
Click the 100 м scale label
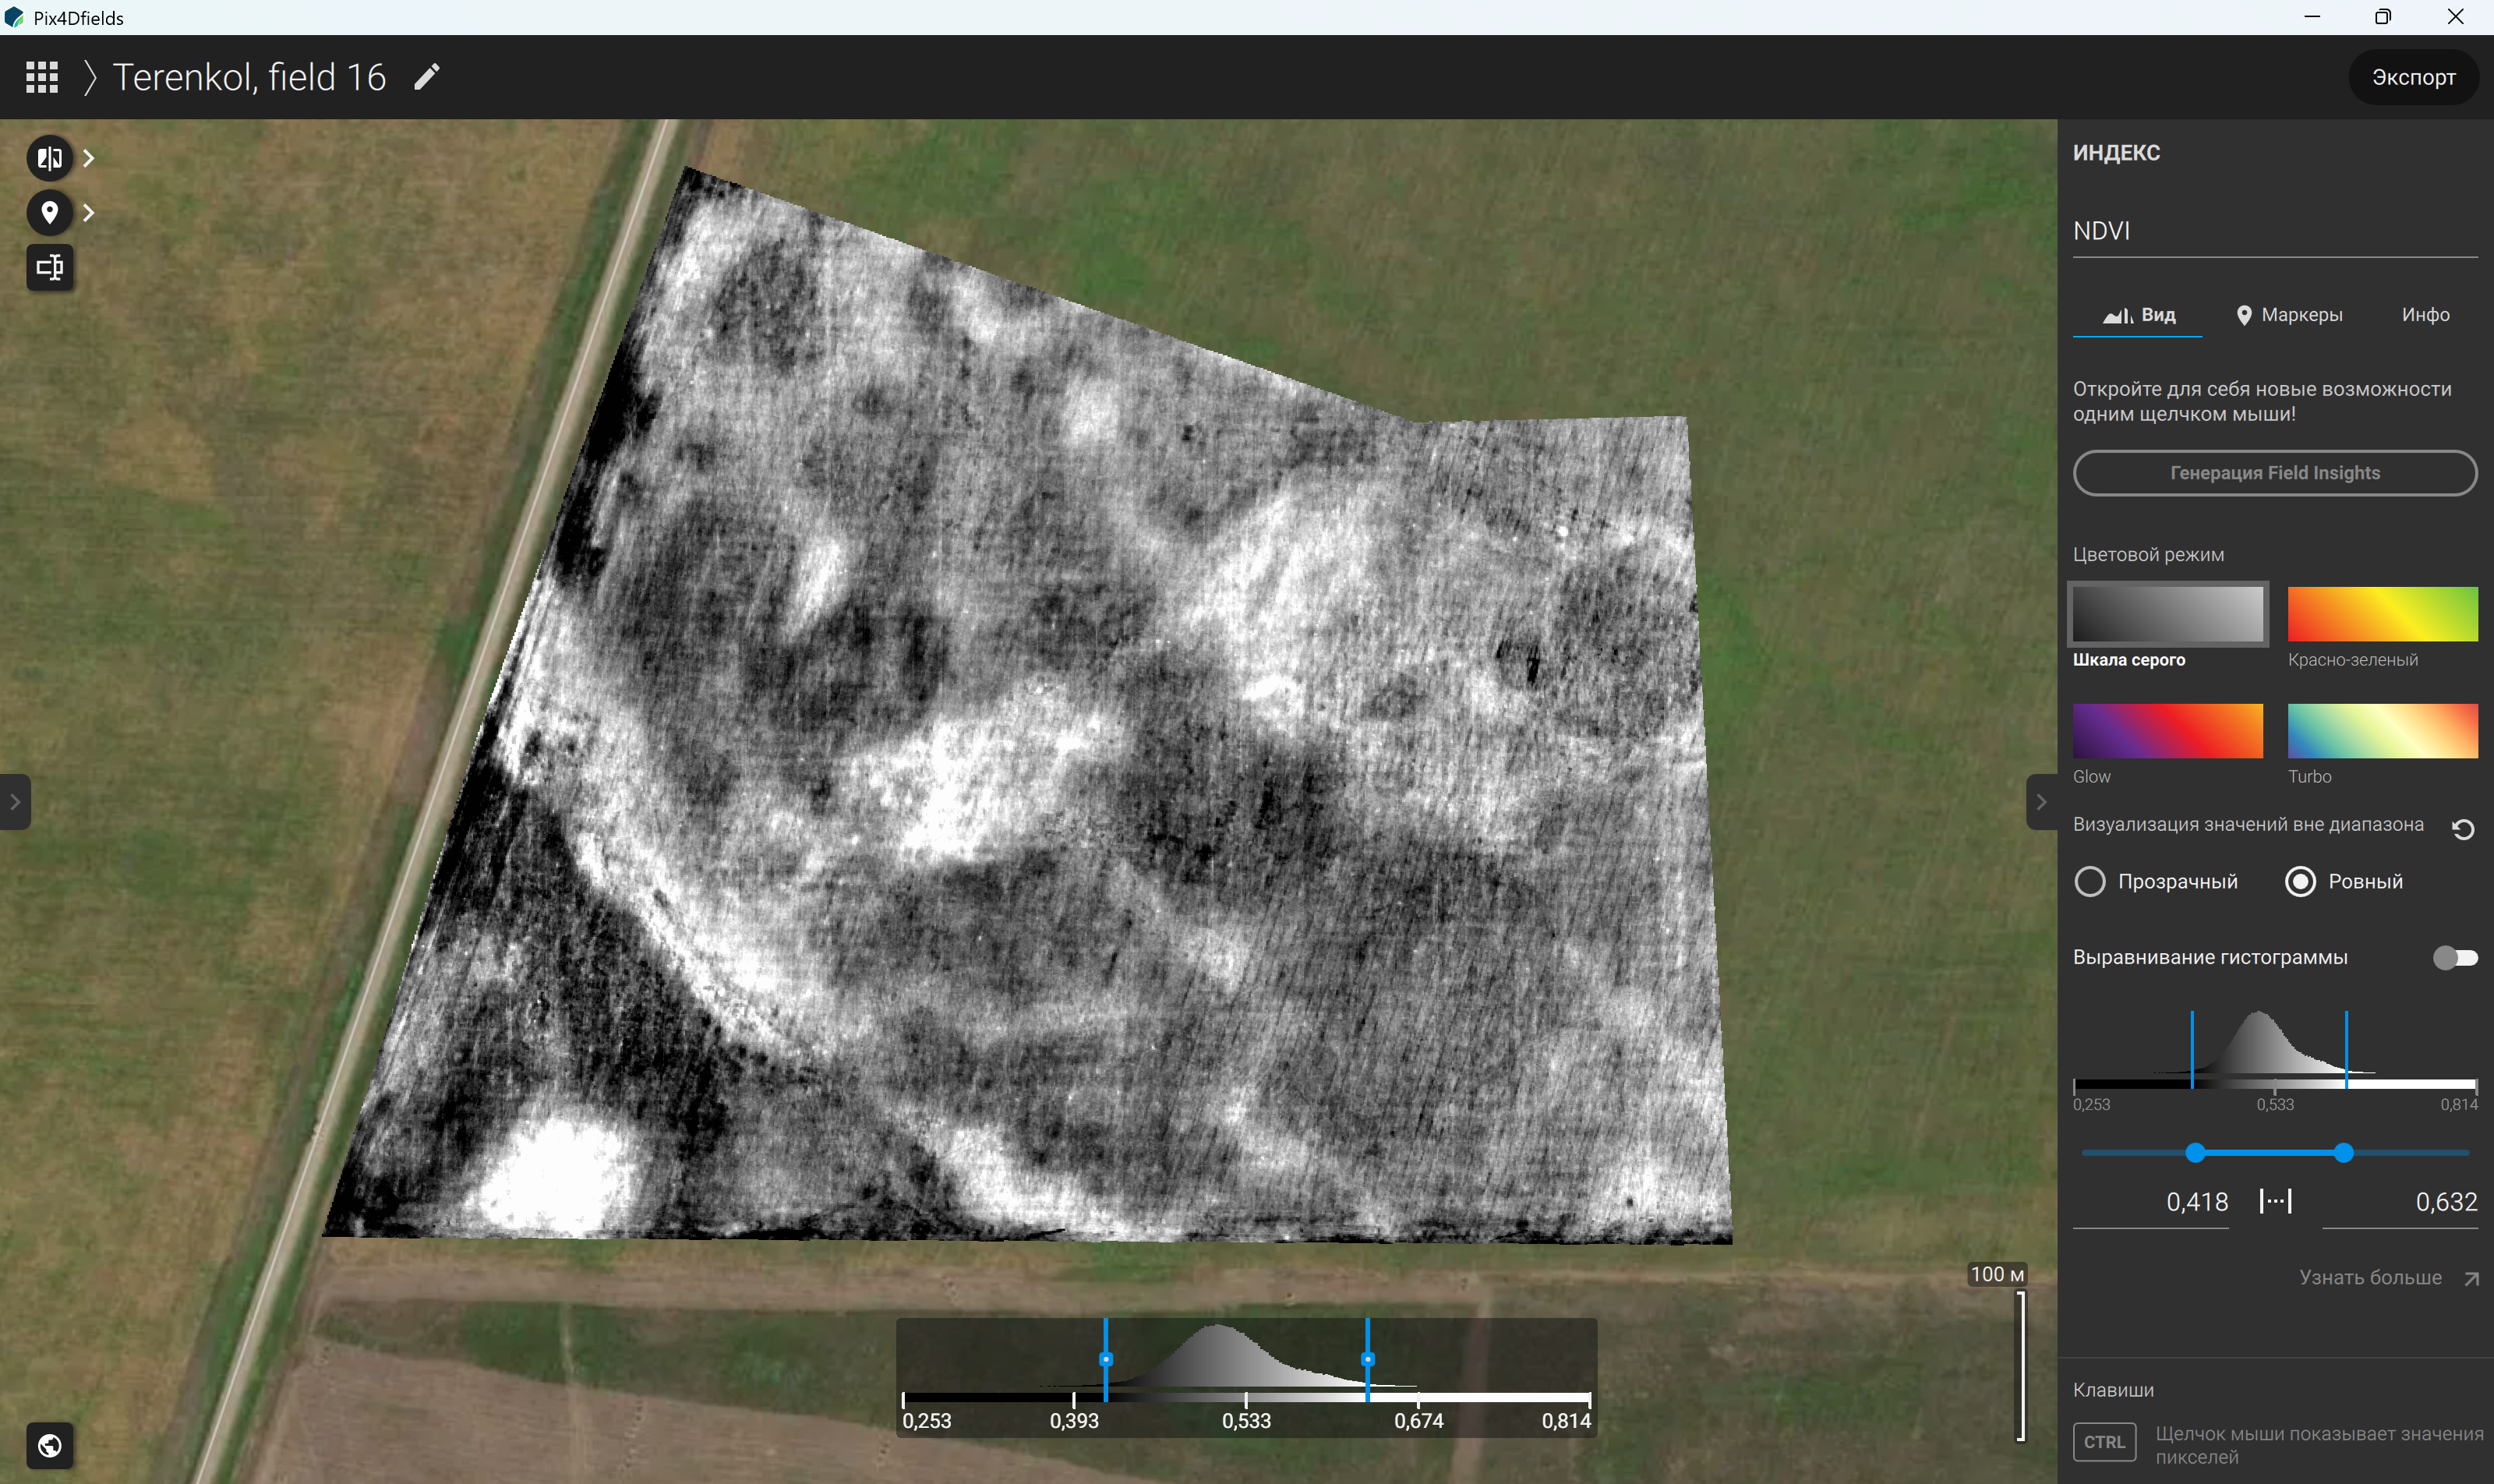click(1997, 1274)
